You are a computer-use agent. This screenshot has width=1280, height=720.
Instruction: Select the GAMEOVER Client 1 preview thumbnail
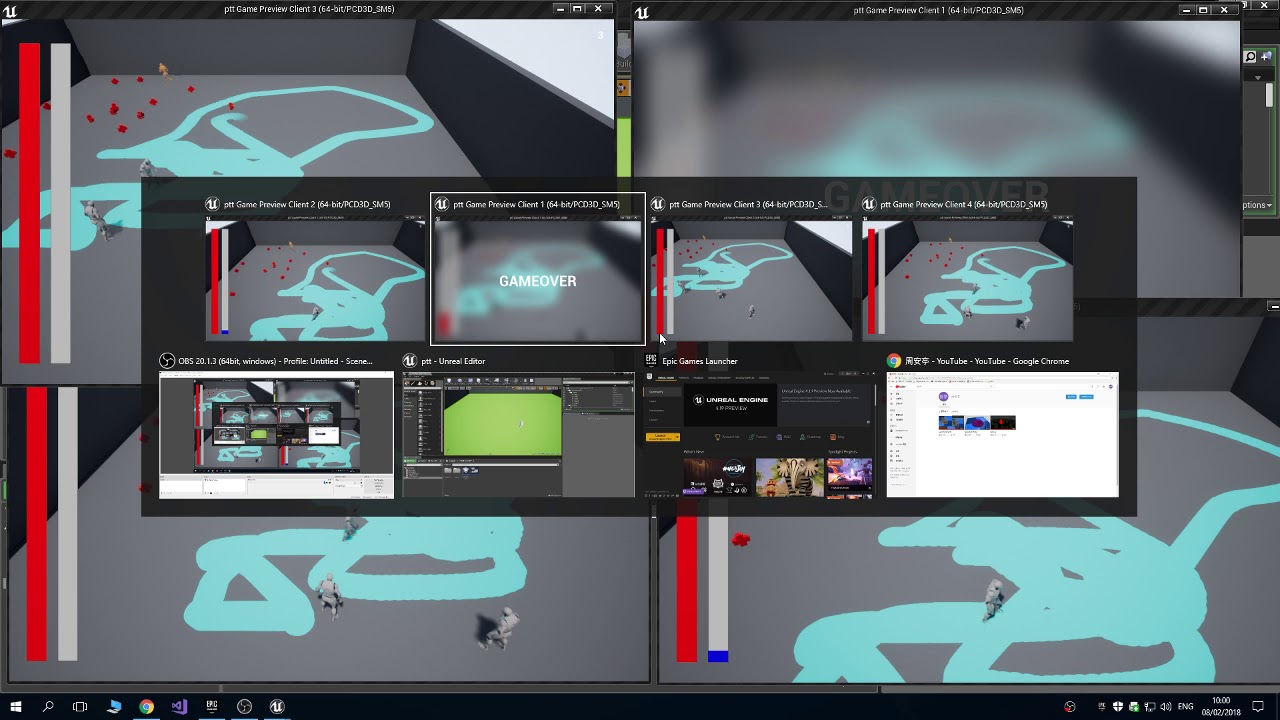tap(537, 281)
